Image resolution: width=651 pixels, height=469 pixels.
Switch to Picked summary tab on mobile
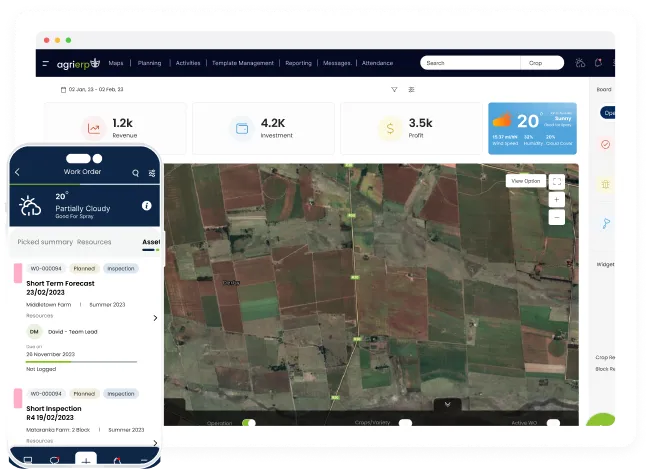tap(45, 242)
